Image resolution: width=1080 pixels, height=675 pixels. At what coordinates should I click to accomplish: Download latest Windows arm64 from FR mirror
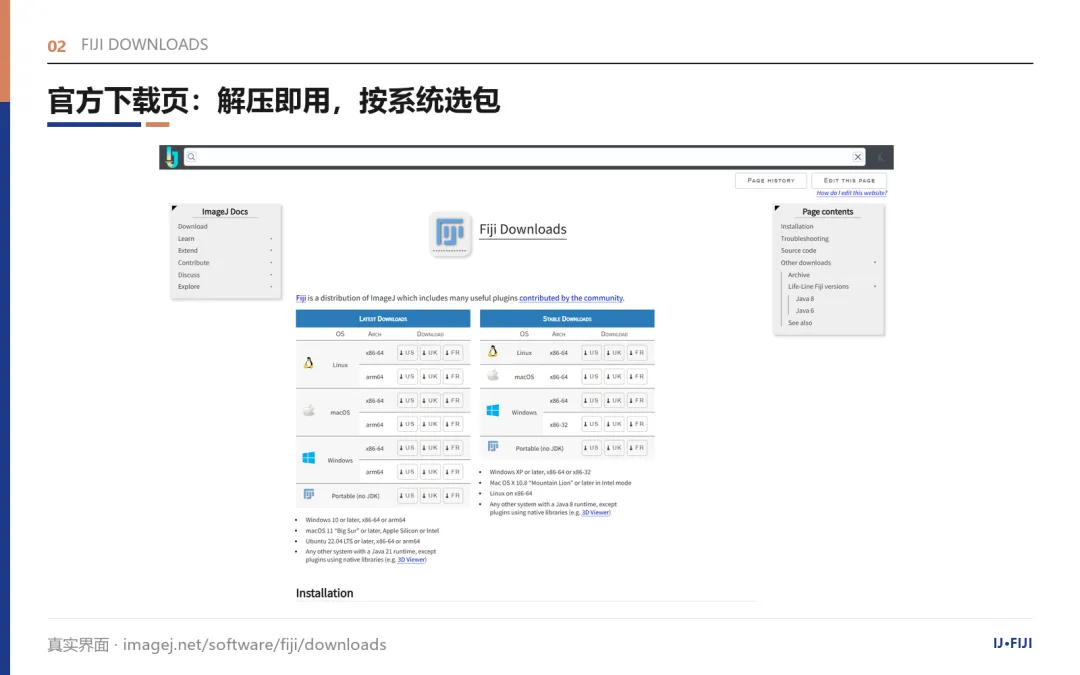(x=453, y=472)
